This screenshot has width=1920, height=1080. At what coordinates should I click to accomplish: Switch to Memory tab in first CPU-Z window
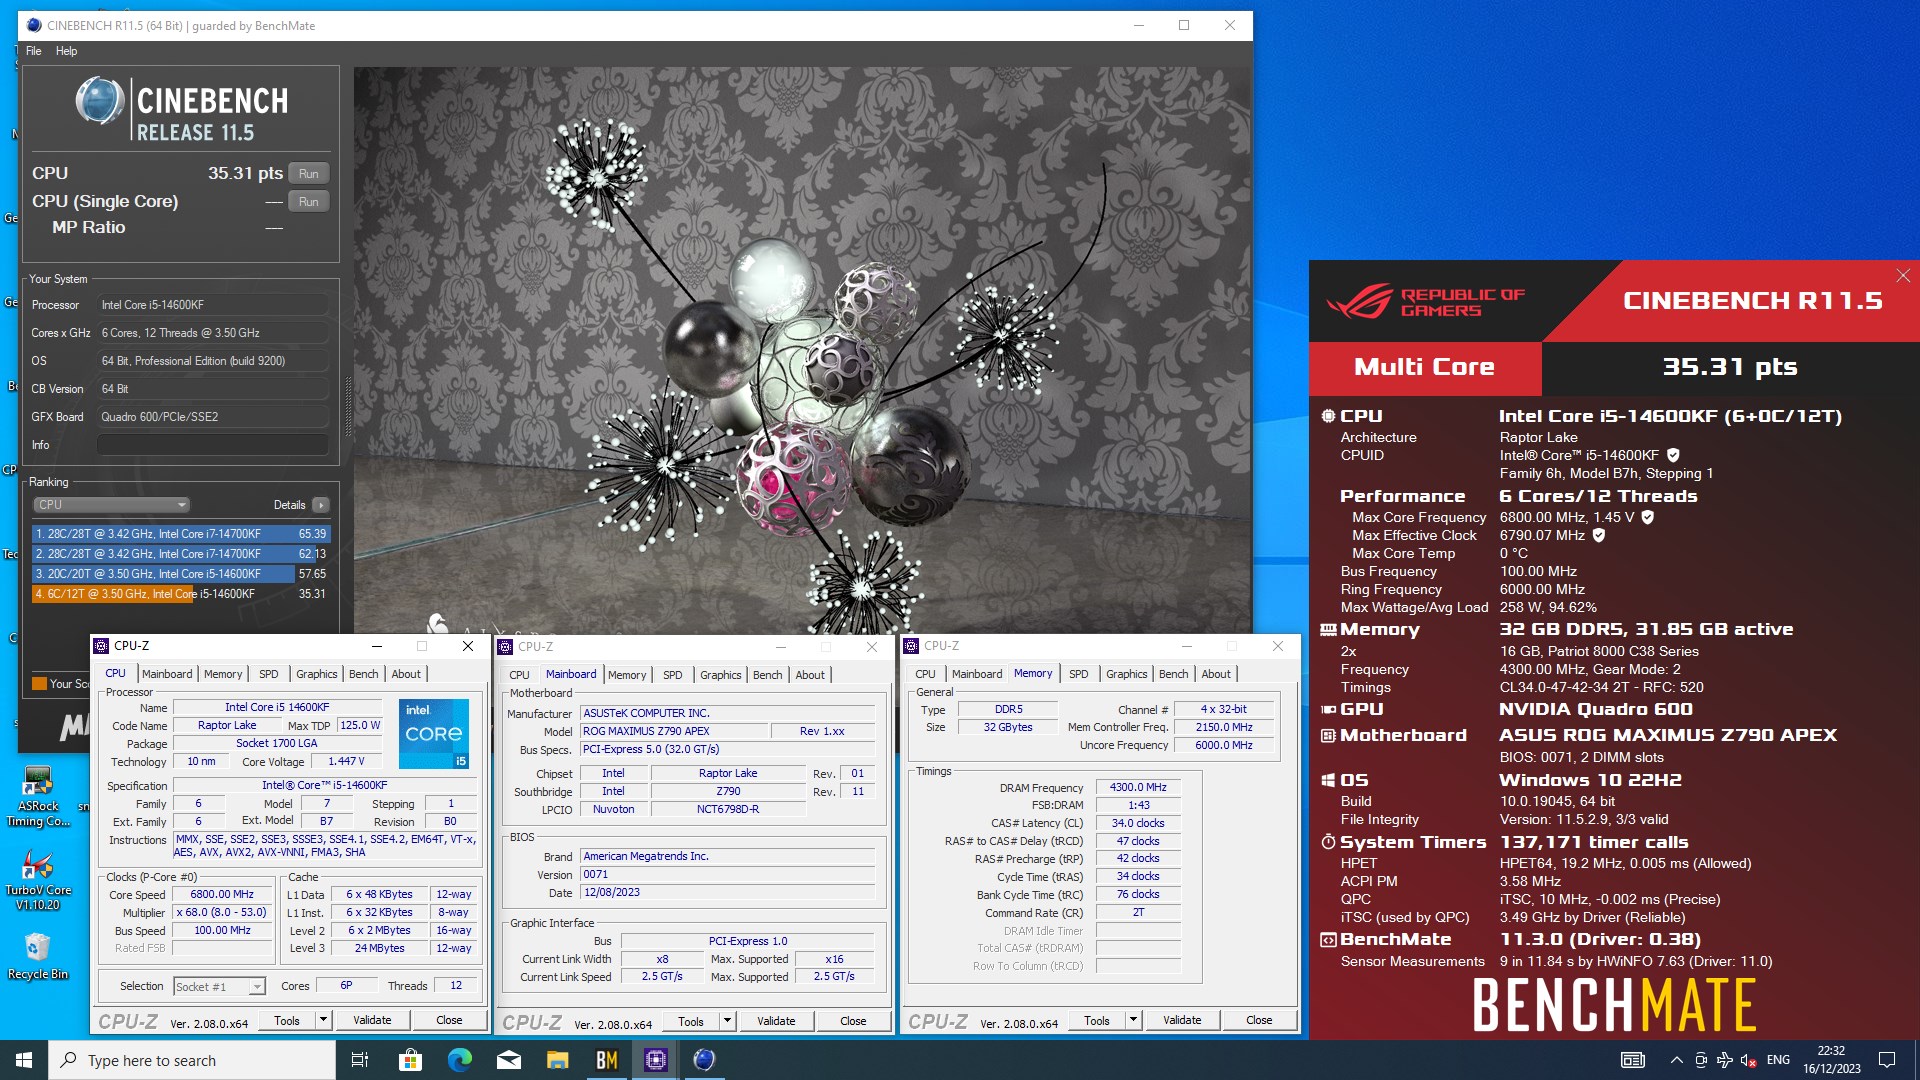tap(223, 674)
